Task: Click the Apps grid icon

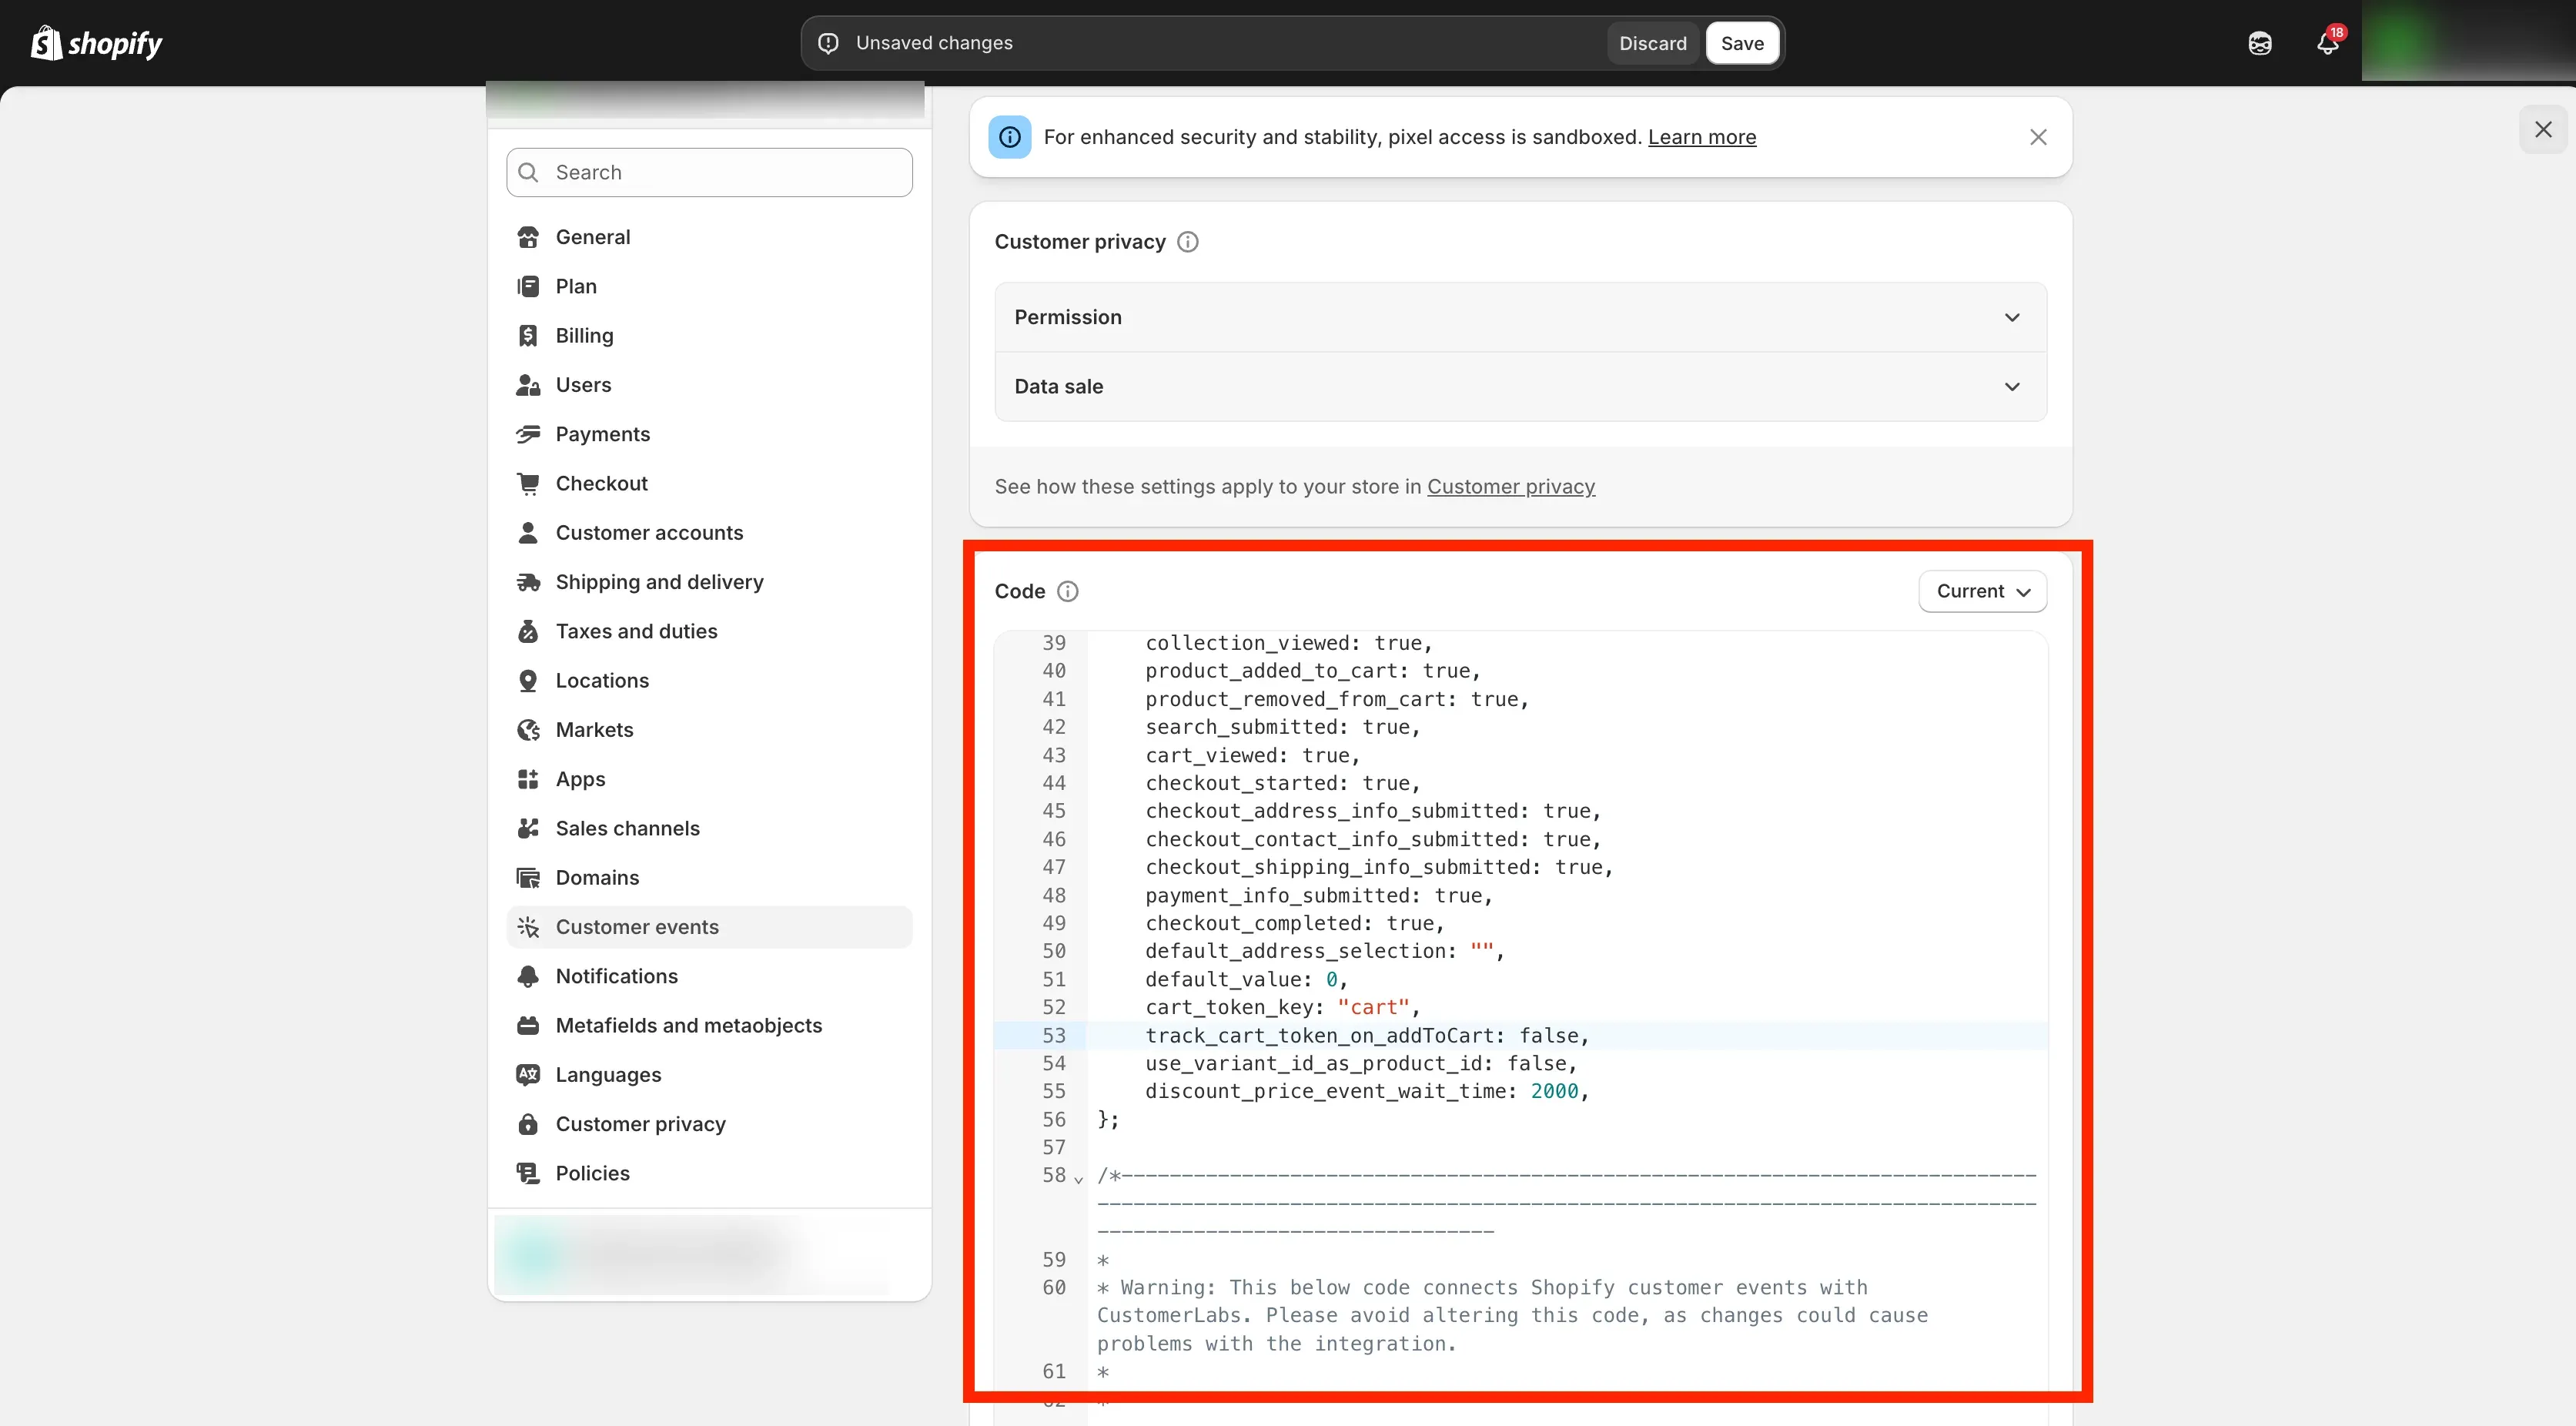Action: 528,779
